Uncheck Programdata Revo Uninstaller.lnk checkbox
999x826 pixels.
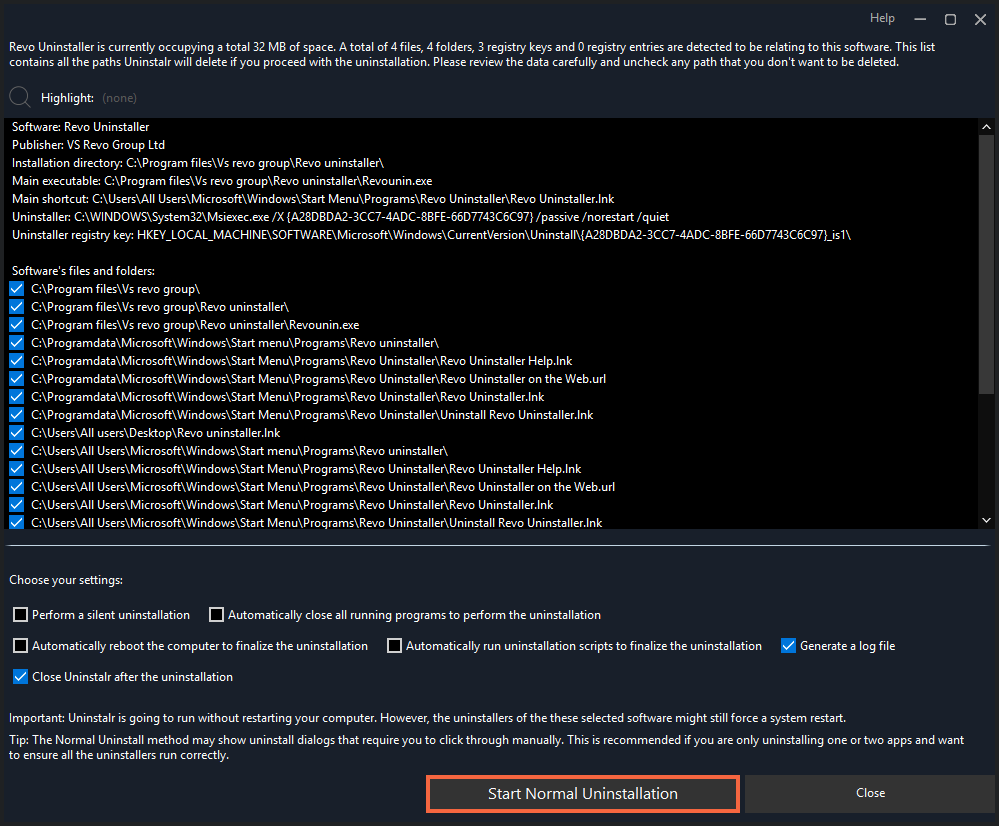point(17,396)
